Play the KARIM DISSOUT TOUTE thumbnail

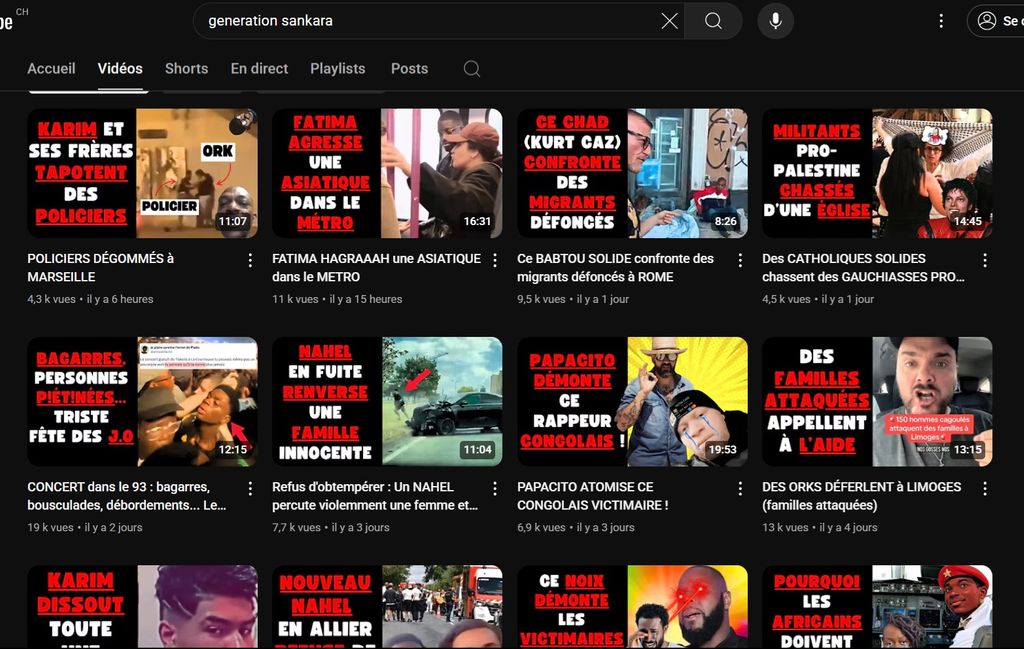click(142, 607)
